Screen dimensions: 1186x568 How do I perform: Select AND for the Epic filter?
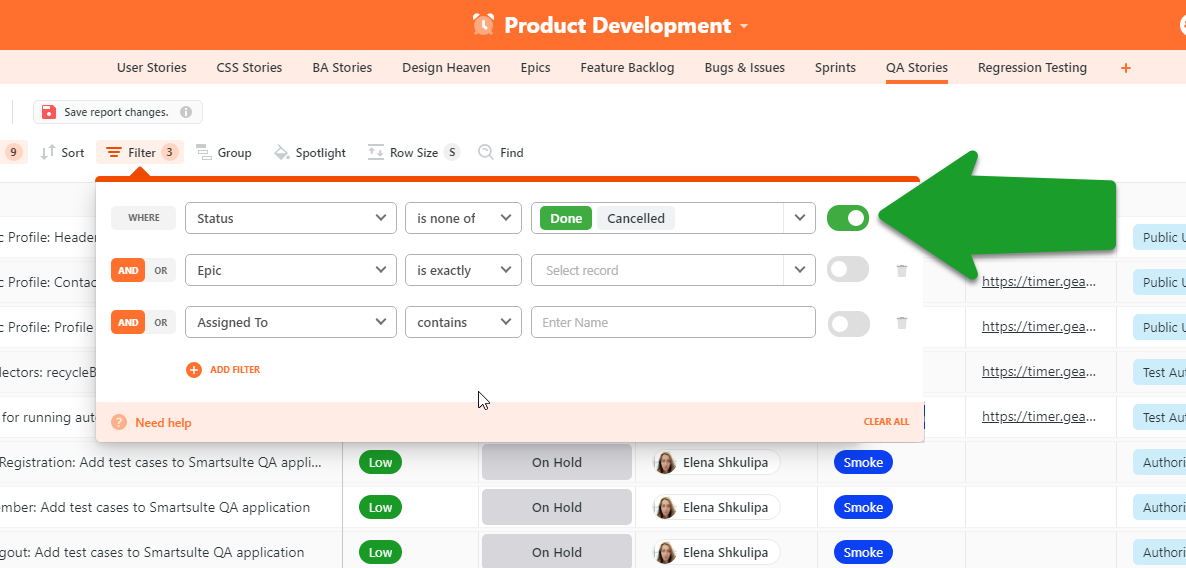128,270
